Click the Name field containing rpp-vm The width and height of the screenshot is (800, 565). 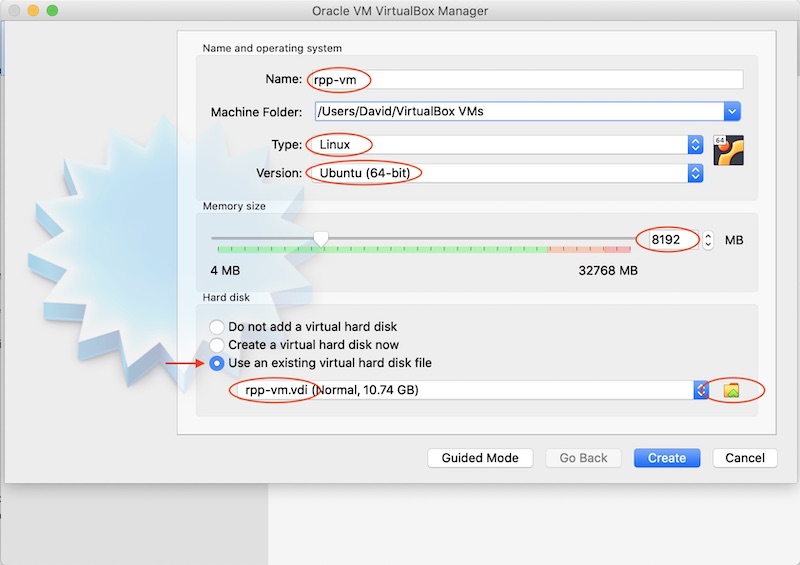[528, 79]
